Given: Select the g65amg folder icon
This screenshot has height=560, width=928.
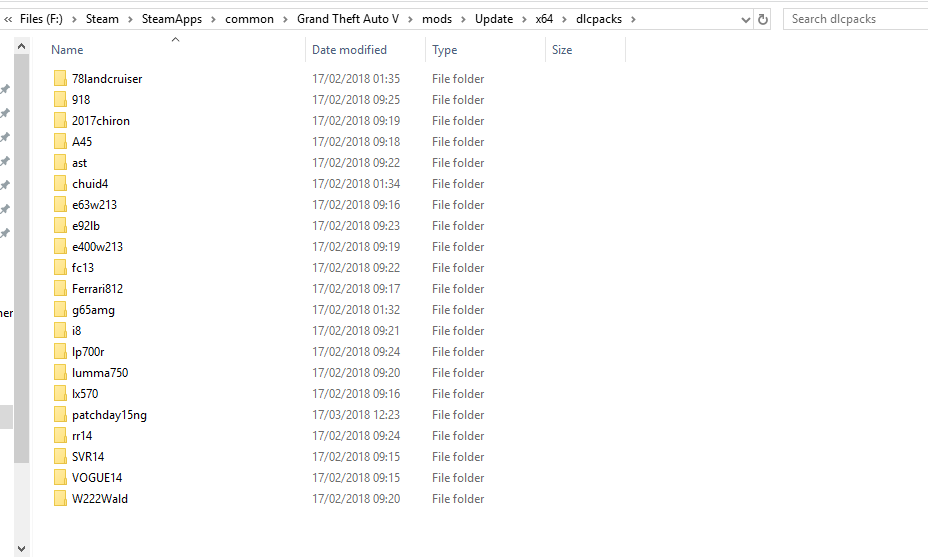Looking at the screenshot, I should point(60,310).
